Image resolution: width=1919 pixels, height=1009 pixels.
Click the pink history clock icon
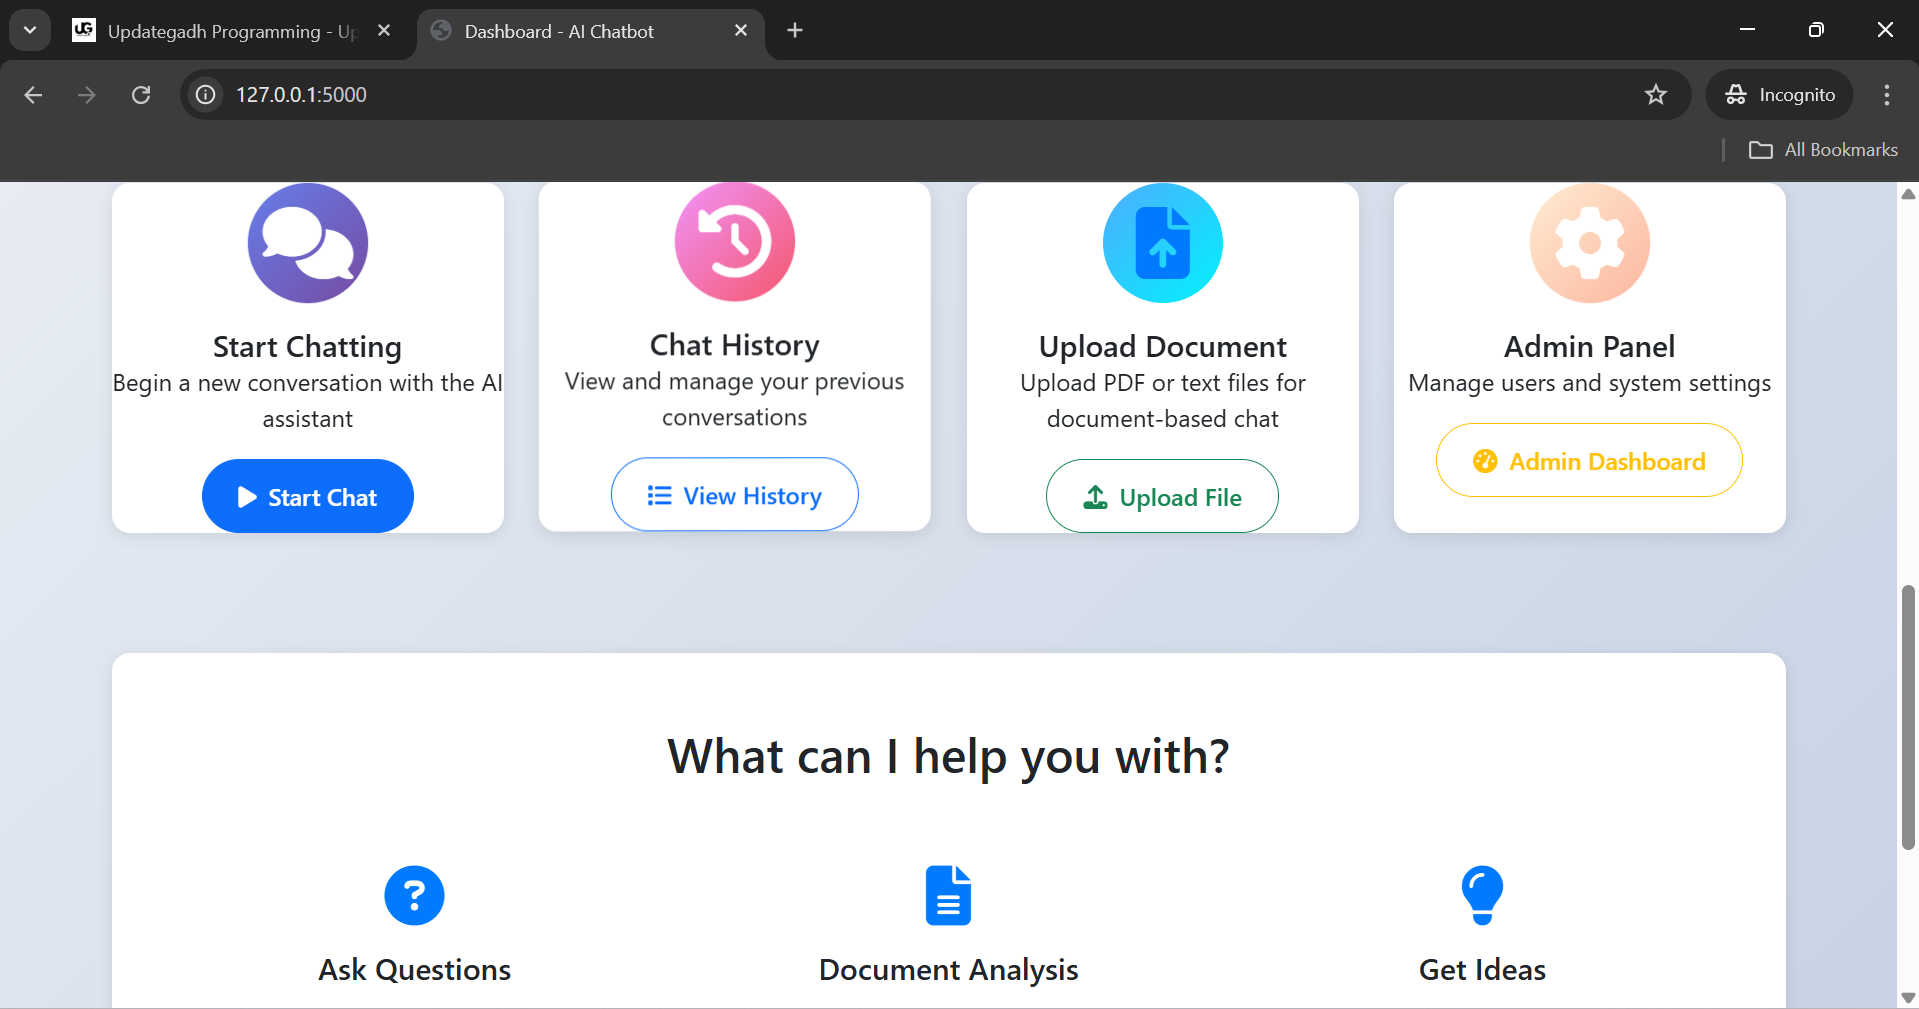click(735, 242)
